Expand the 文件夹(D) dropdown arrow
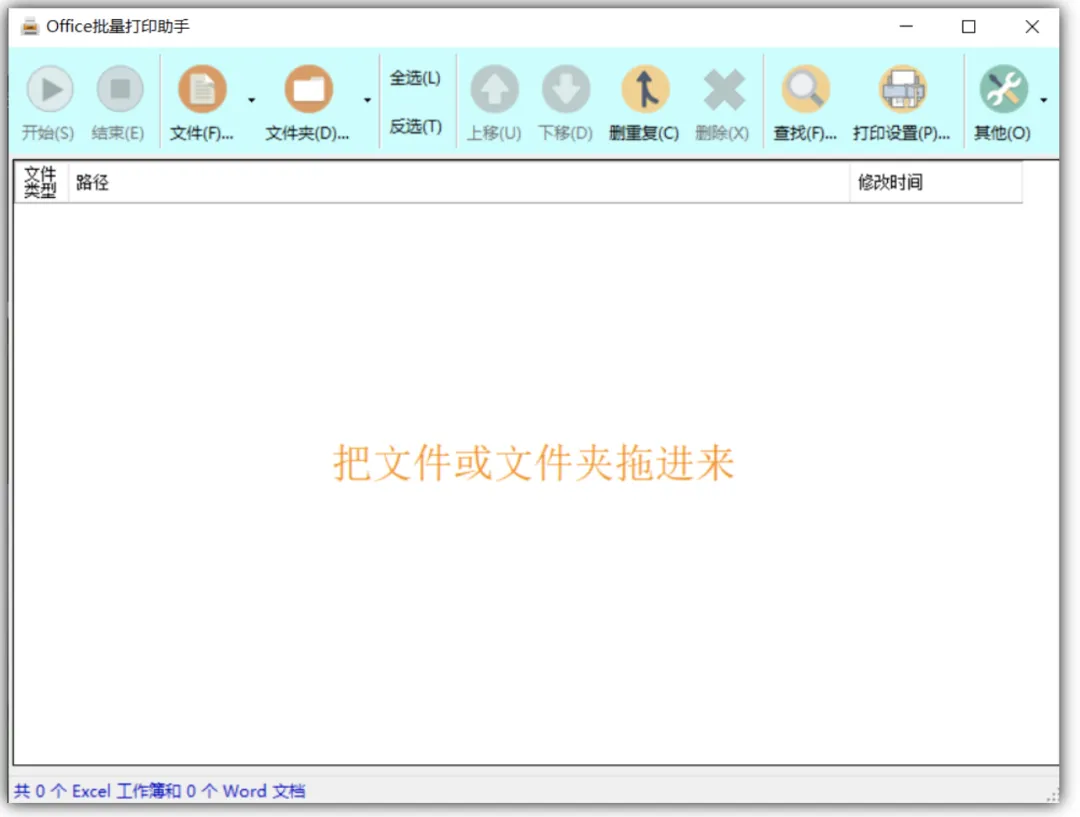1080x817 pixels. click(x=367, y=101)
